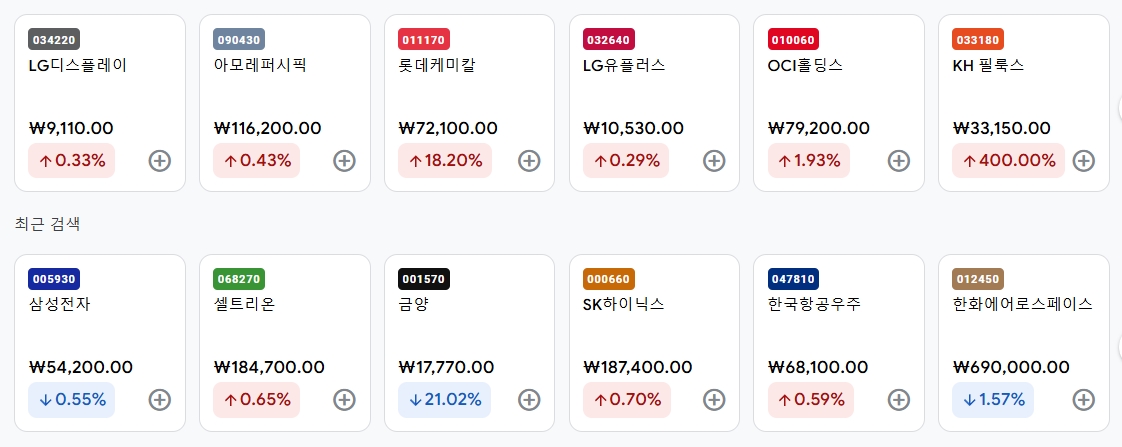
Task: Add 한국항공우주 with the plus icon
Action: coord(899,400)
